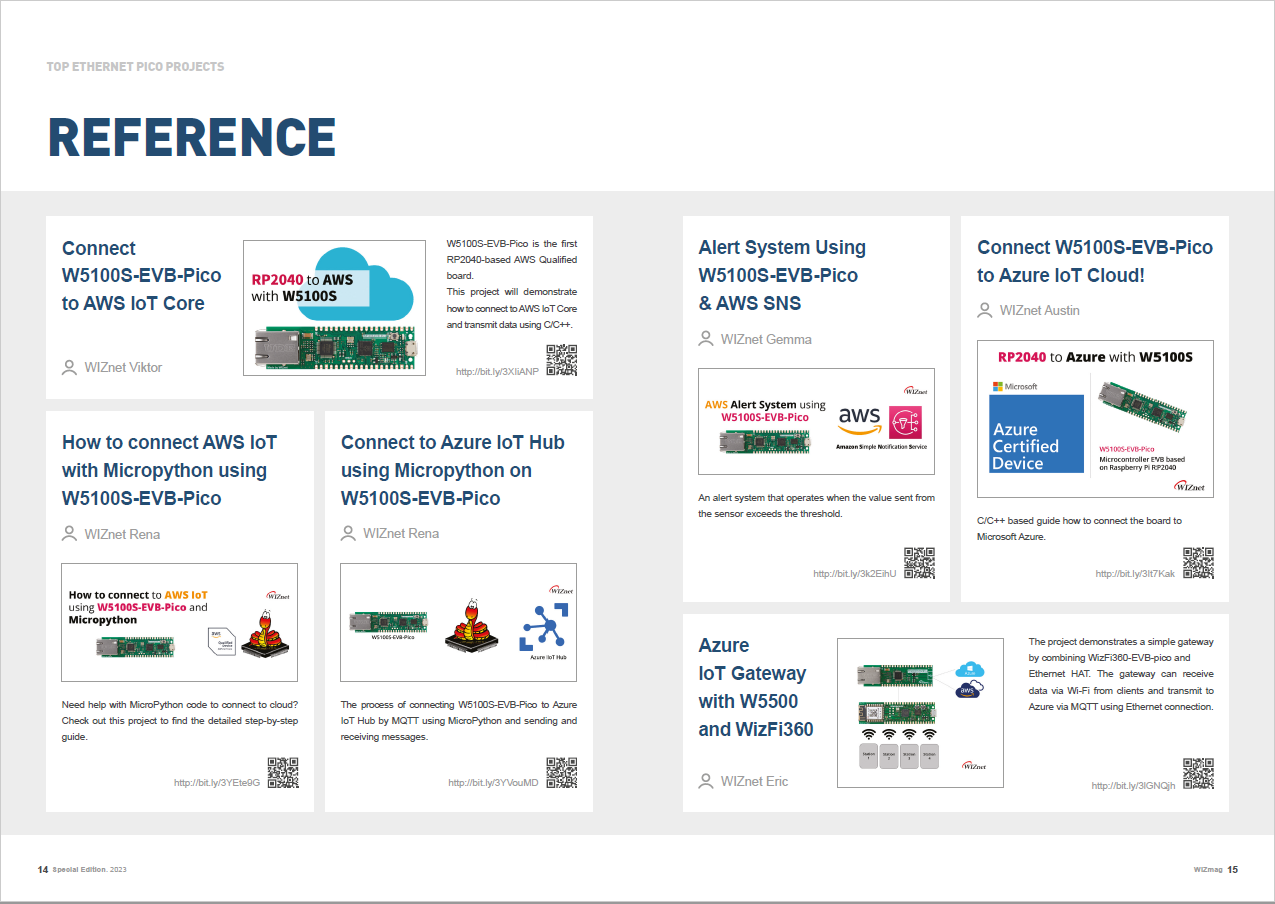Select title Connect W5100S-EVB-Pico to Azure IoT Cloud!
This screenshot has width=1275, height=904.
(x=1095, y=261)
